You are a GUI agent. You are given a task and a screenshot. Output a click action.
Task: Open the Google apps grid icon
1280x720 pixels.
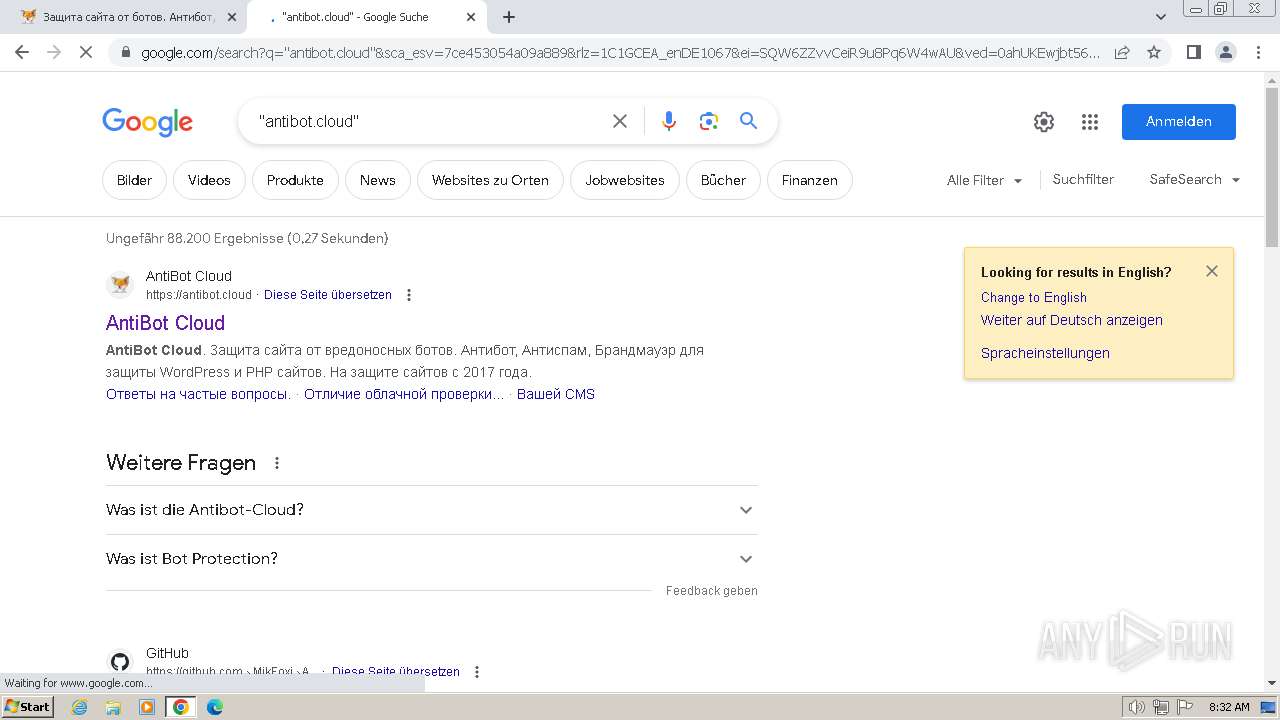click(x=1090, y=122)
